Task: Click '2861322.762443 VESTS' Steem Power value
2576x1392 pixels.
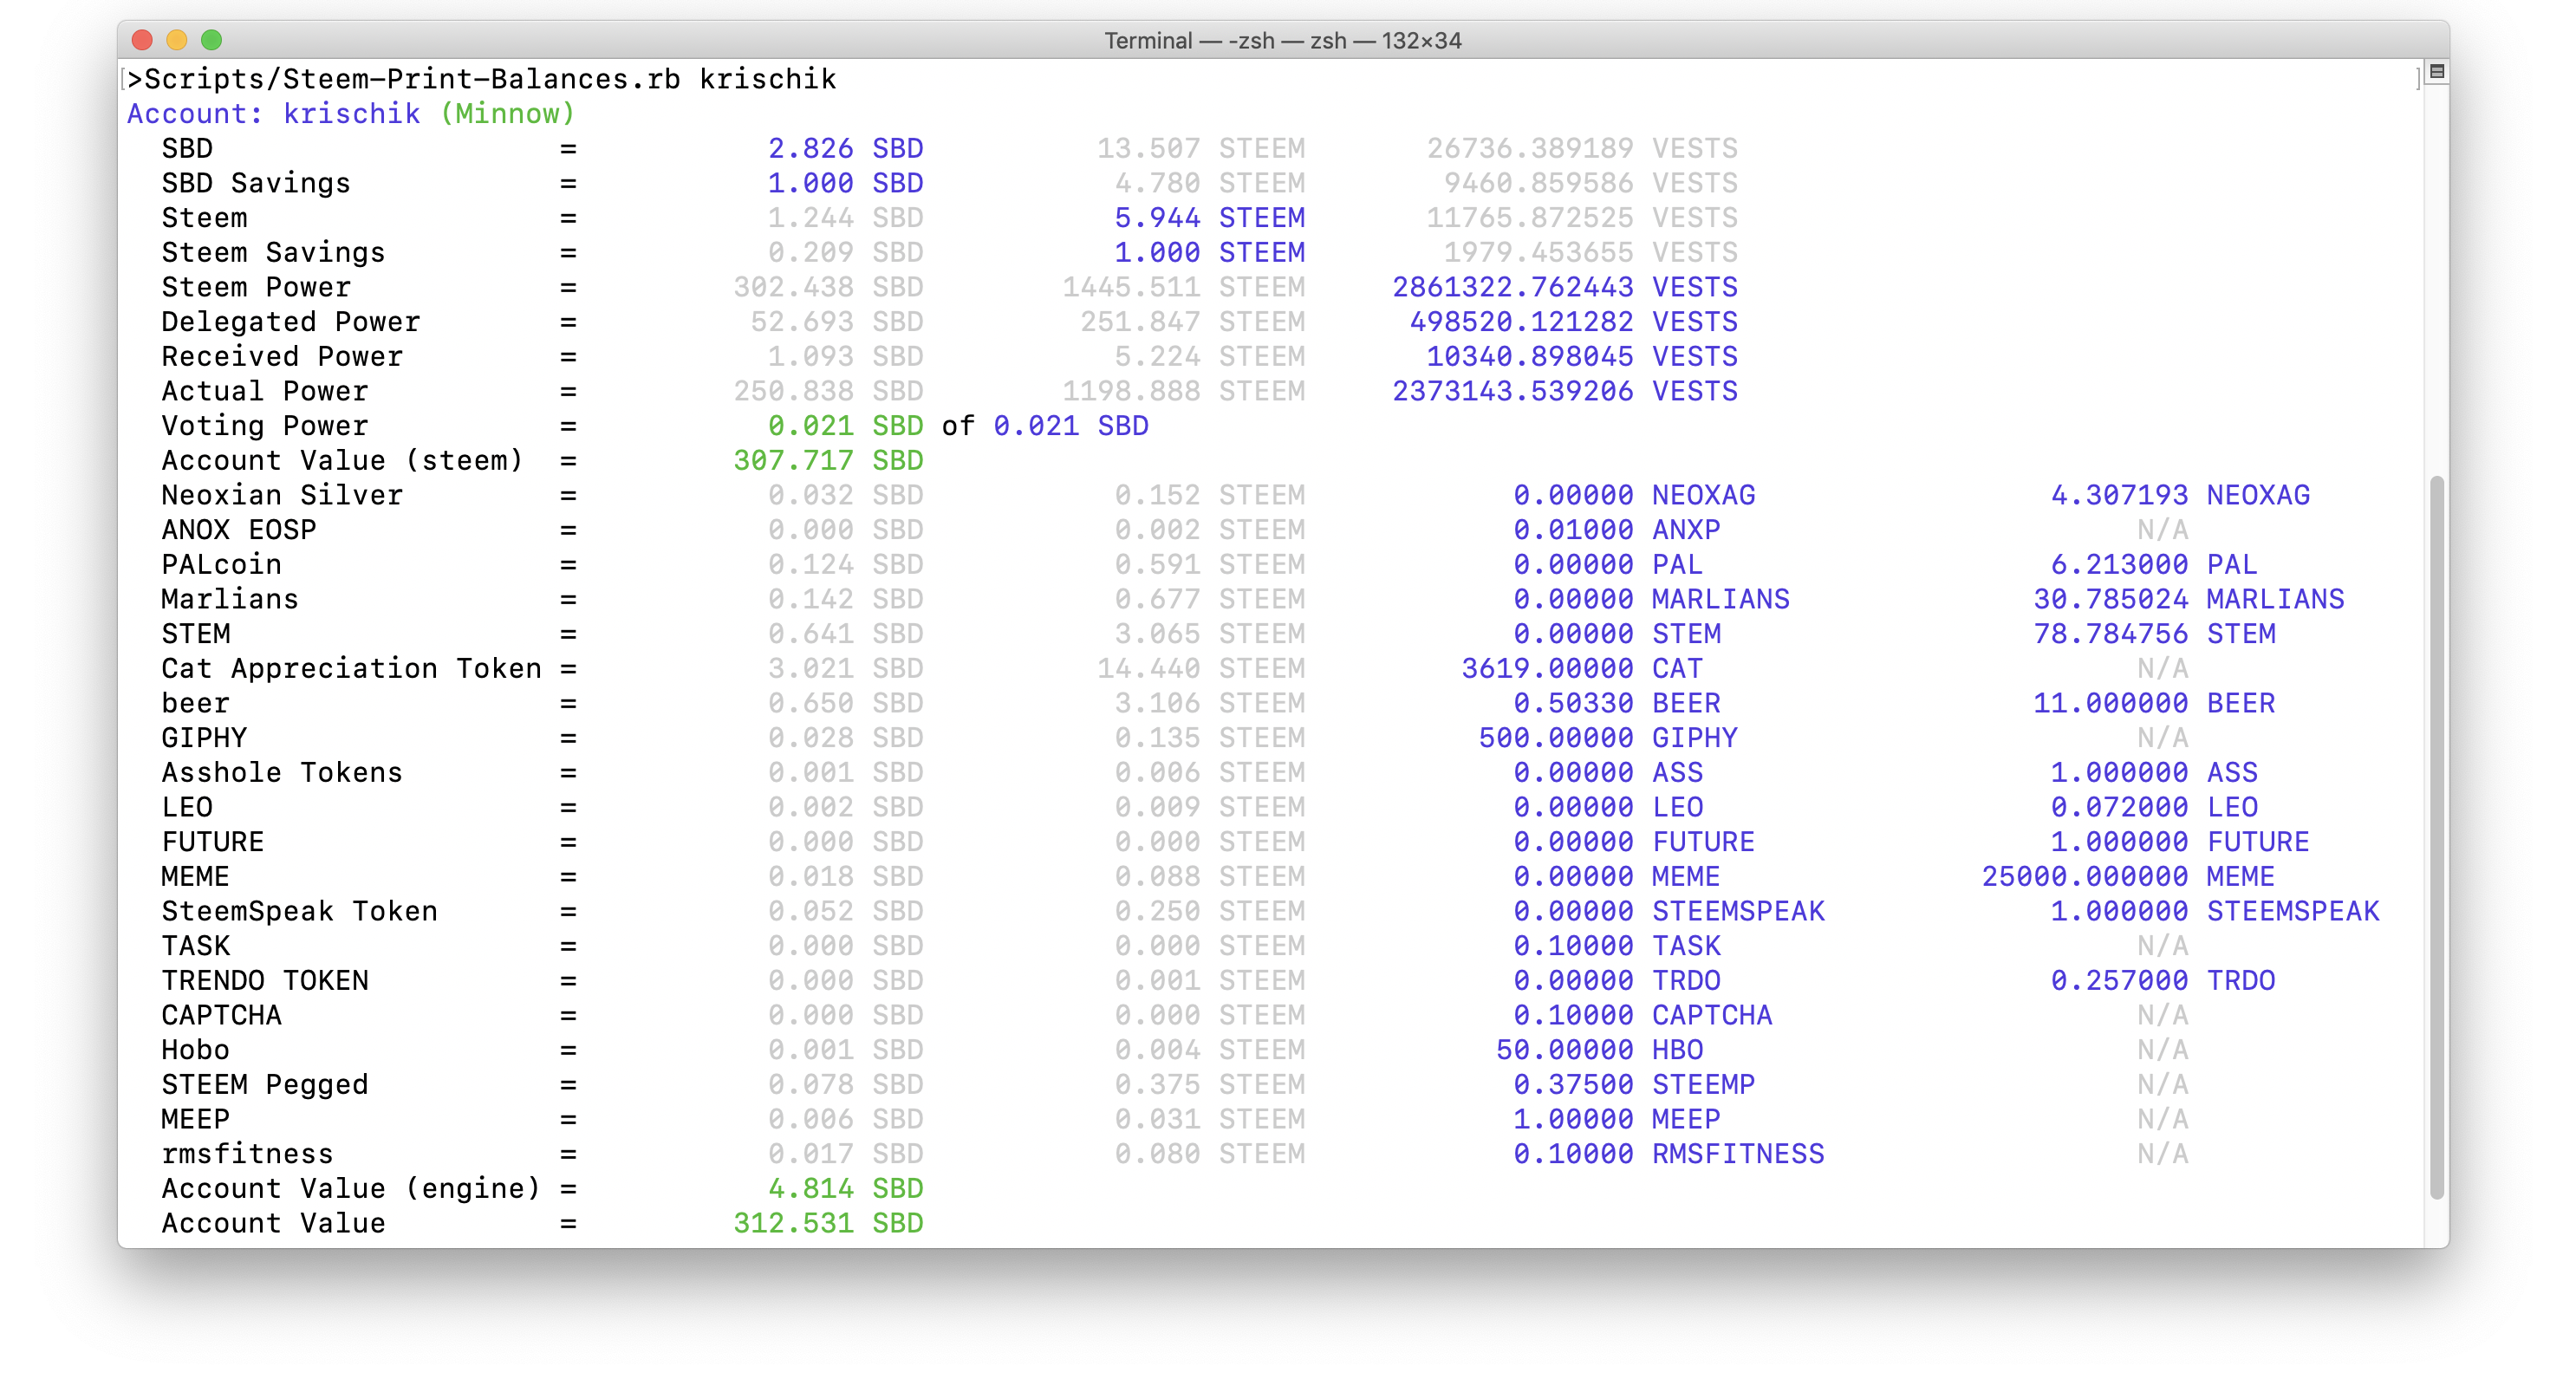Action: 1564,288
